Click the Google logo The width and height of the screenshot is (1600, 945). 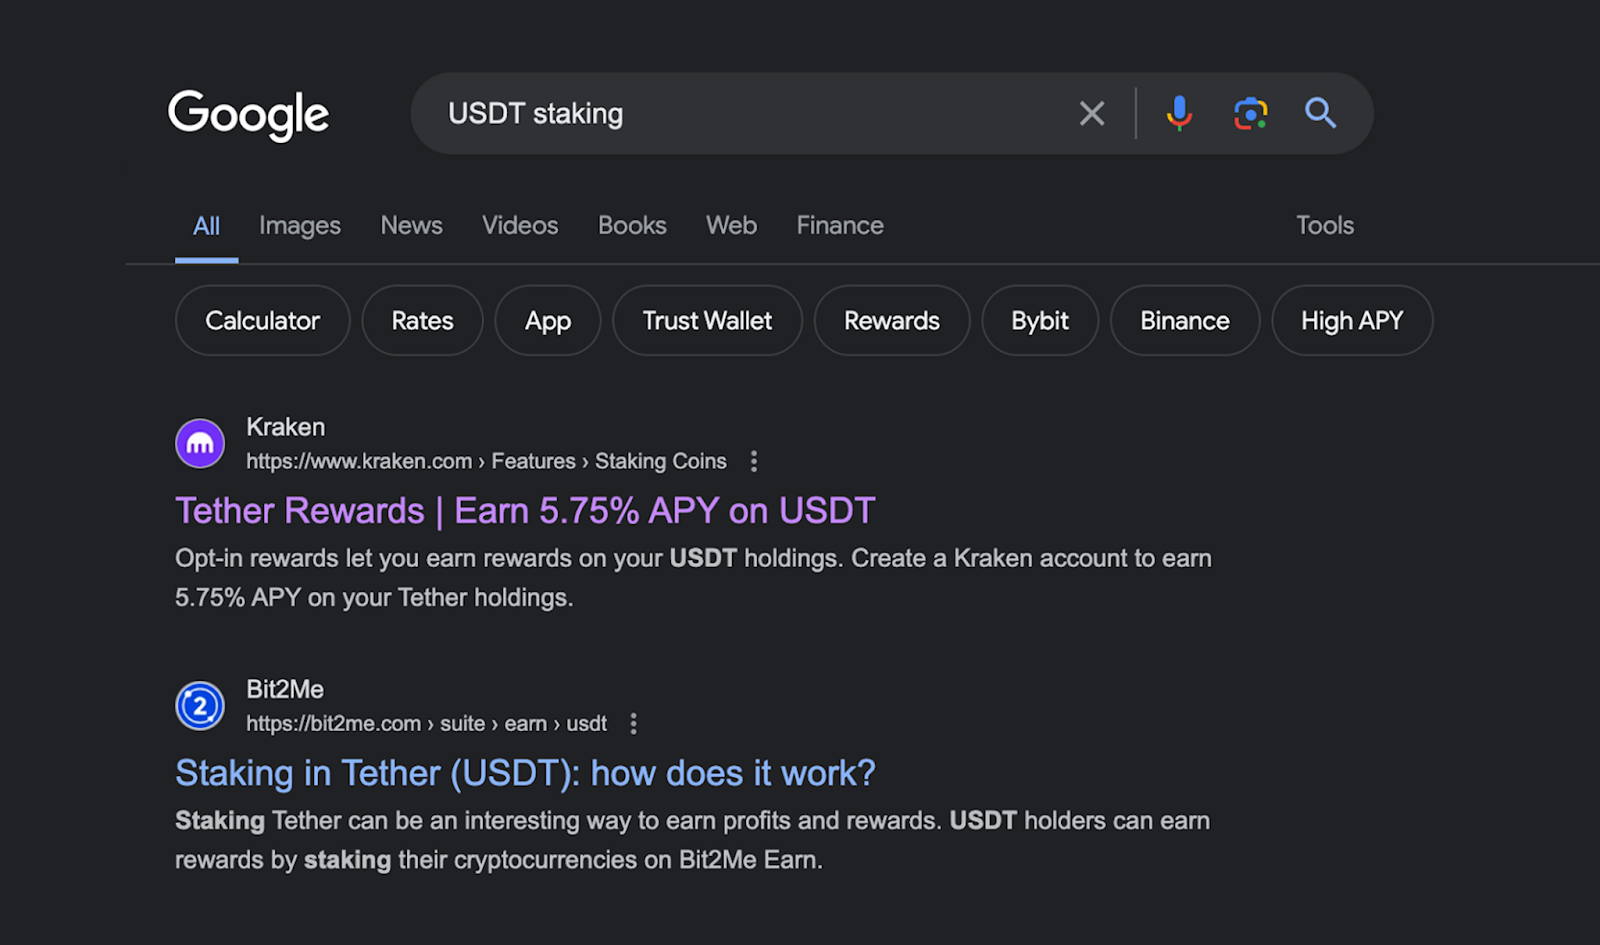pyautogui.click(x=248, y=114)
